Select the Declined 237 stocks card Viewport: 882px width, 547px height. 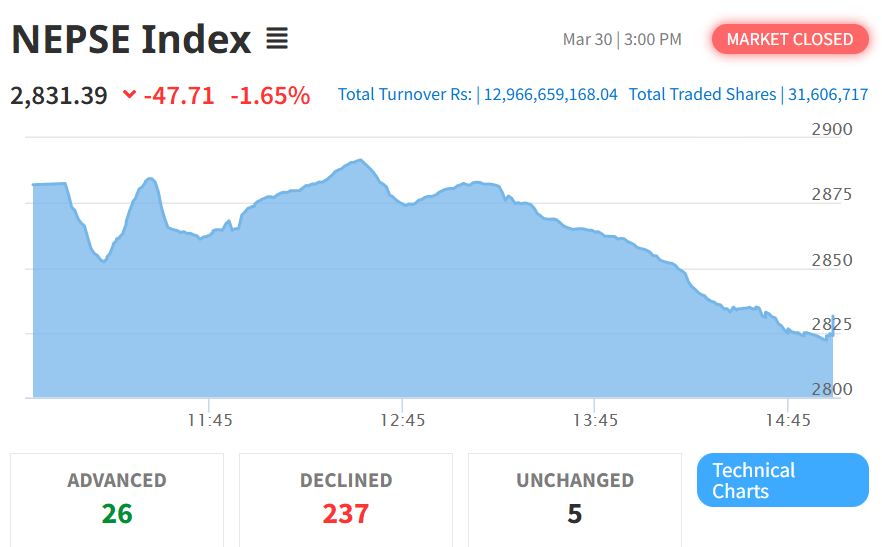tap(346, 498)
